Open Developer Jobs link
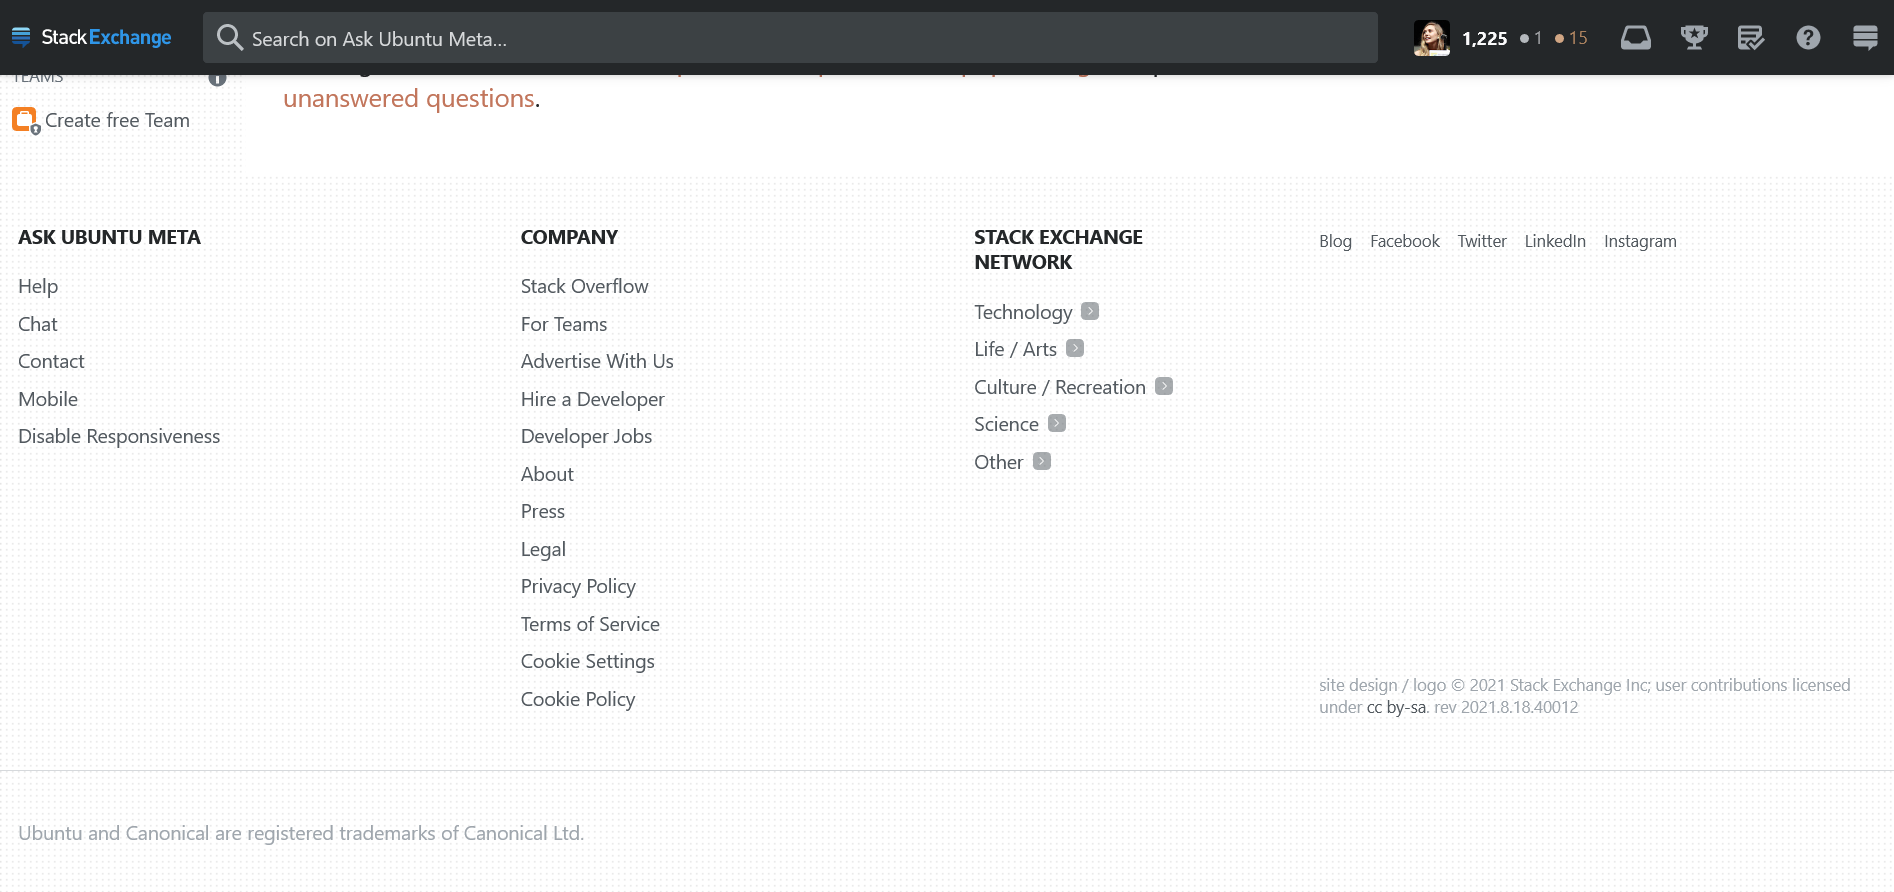This screenshot has width=1894, height=892. point(586,436)
